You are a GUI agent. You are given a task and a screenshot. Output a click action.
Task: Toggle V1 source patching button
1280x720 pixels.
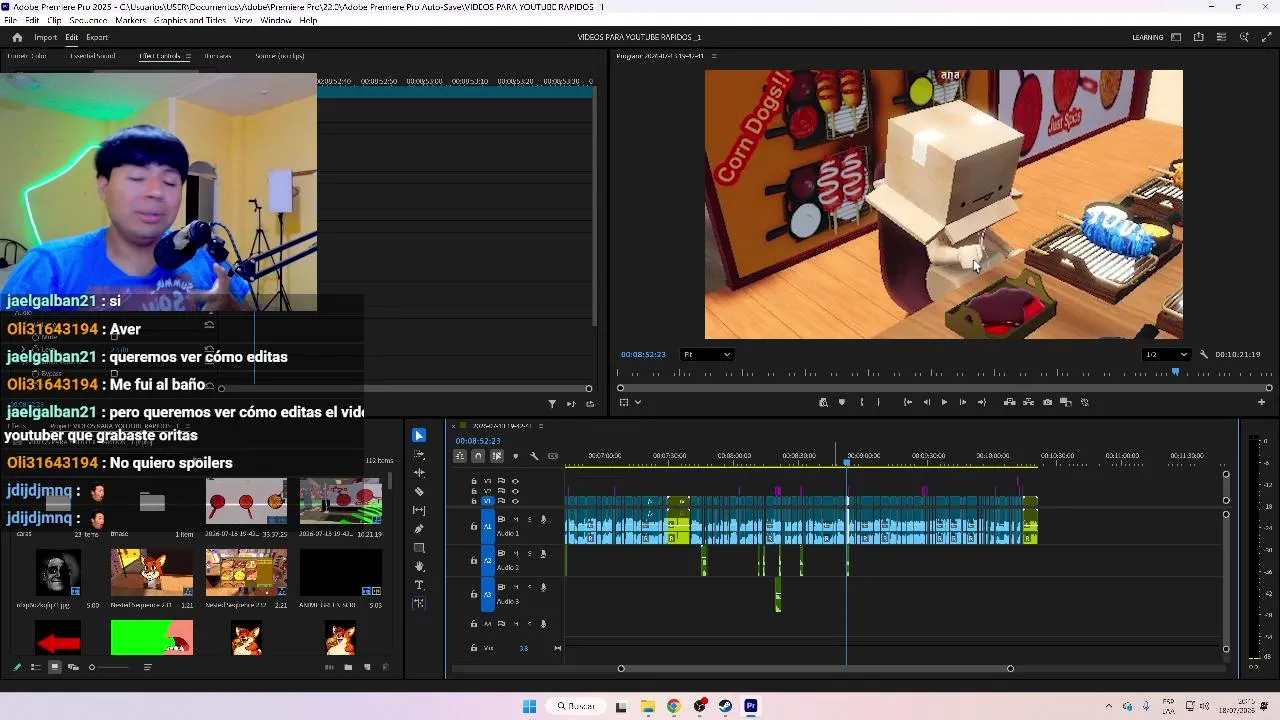click(488, 501)
